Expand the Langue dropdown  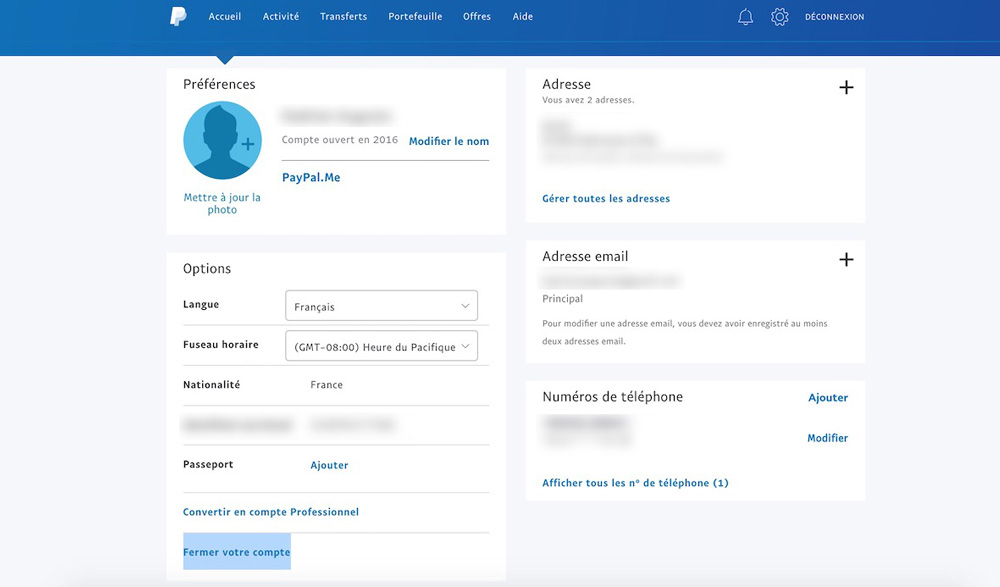(381, 306)
